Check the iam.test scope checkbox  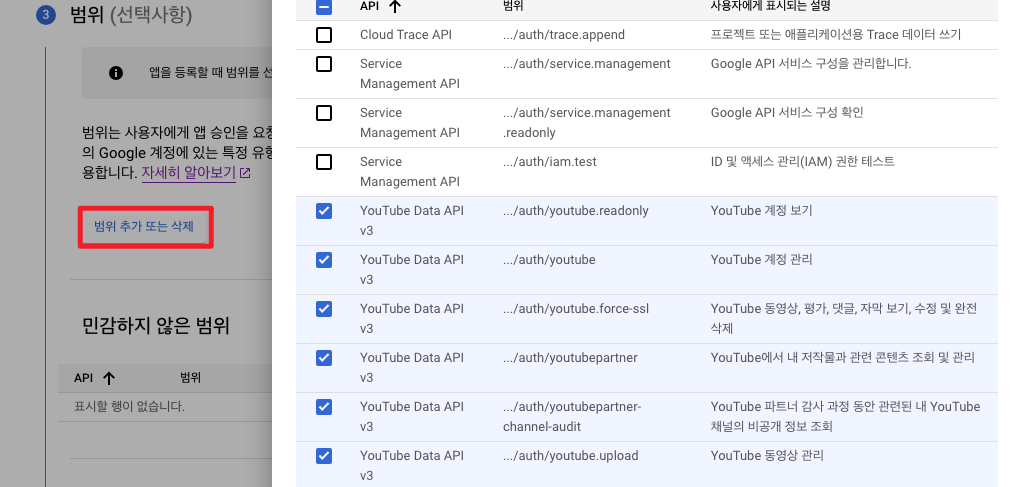tap(324, 162)
